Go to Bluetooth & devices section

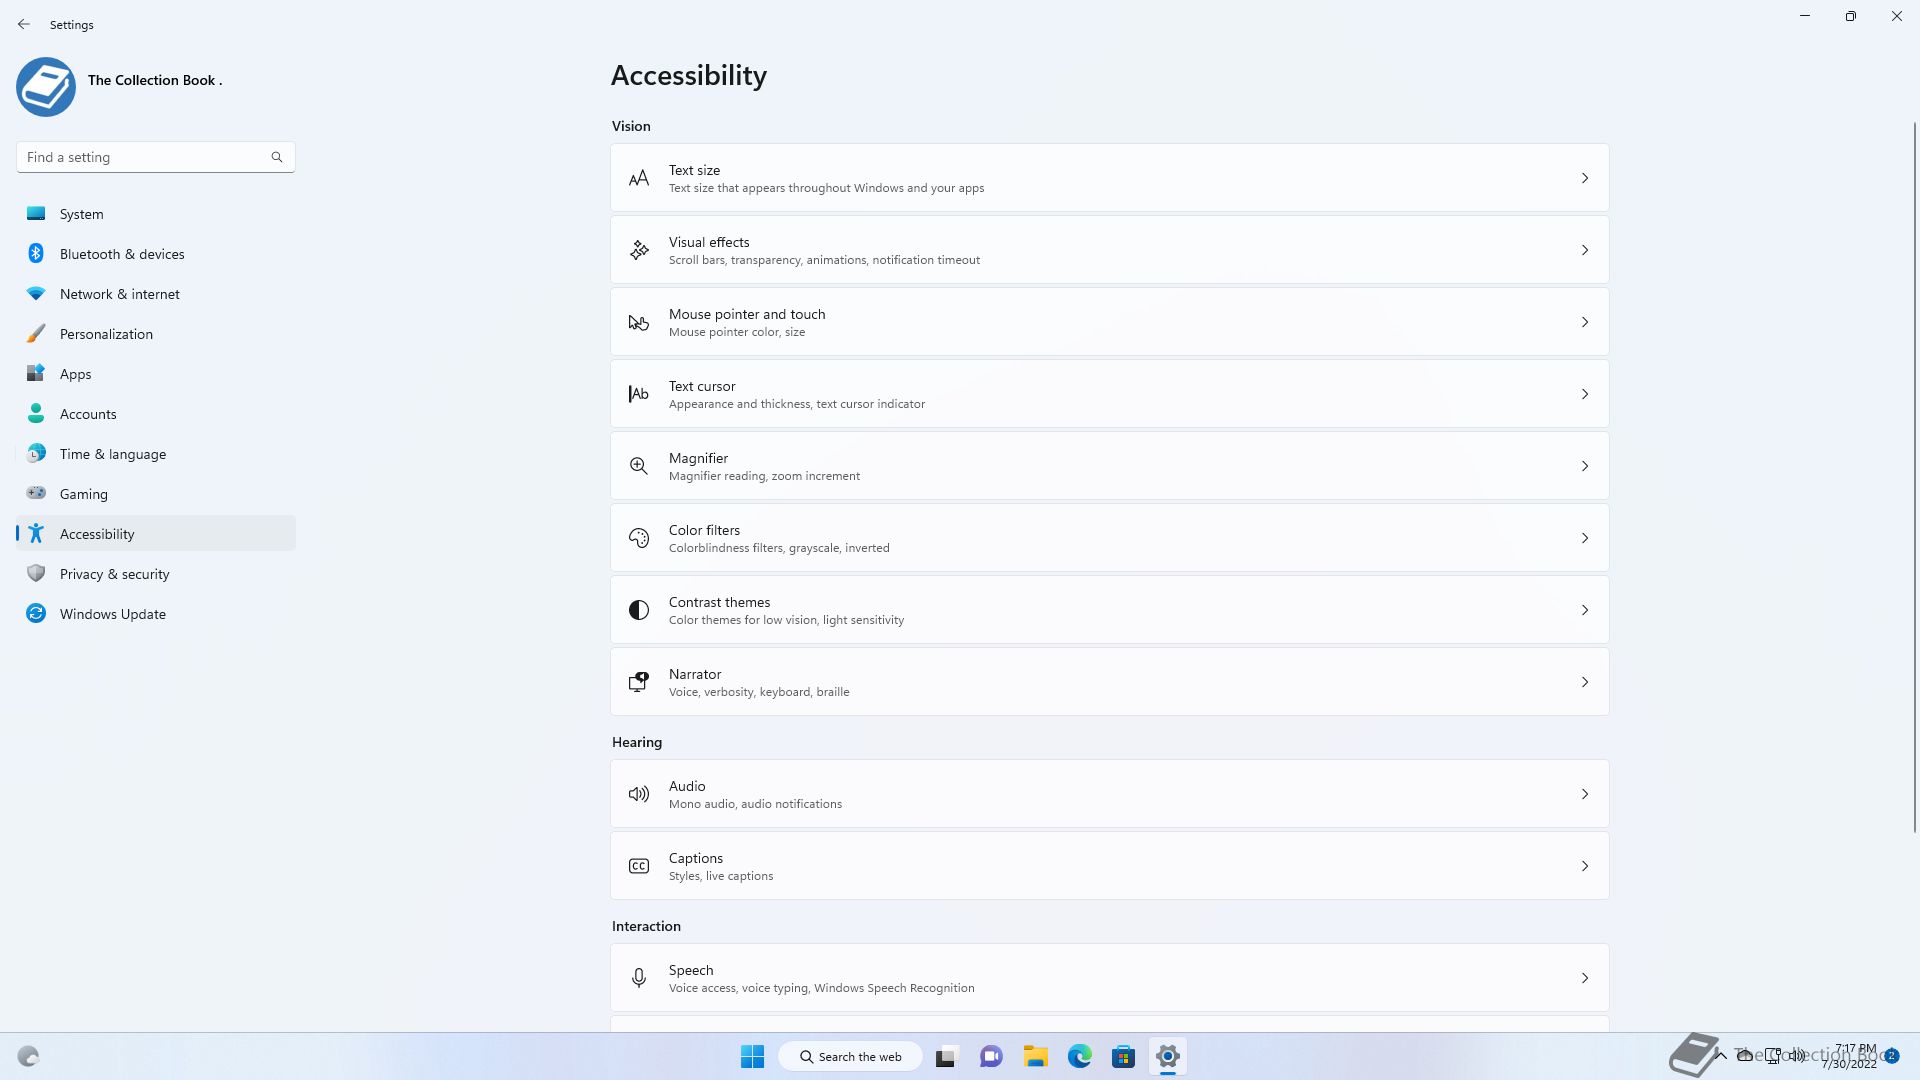[156, 254]
